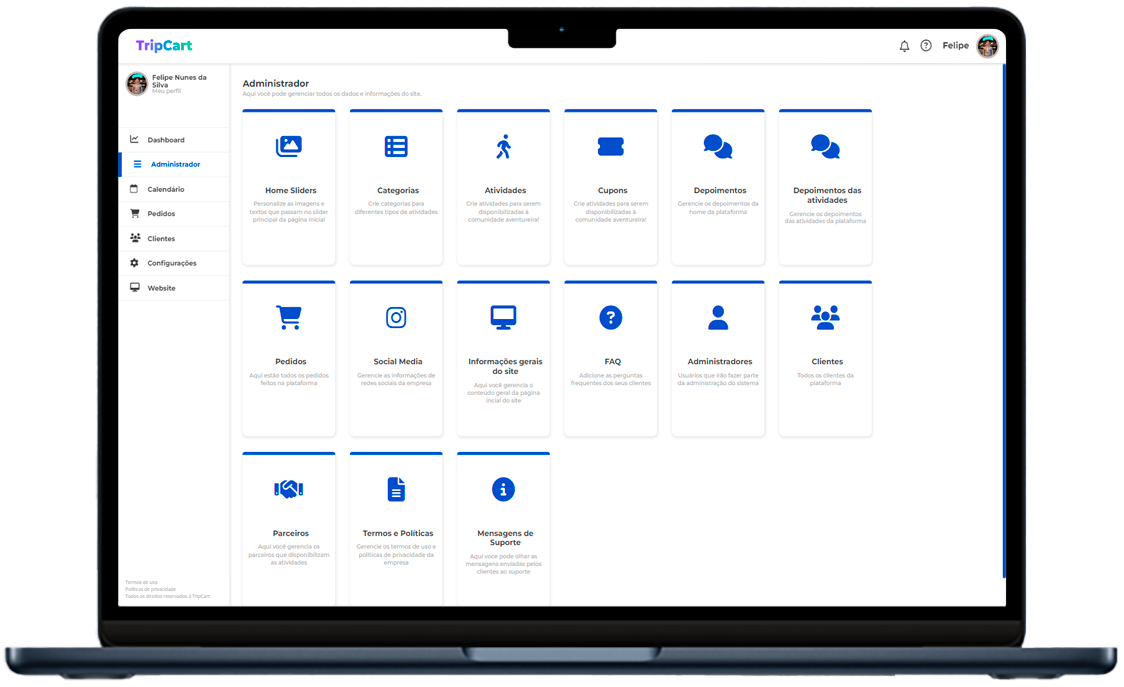The height and width of the screenshot is (687, 1124).
Task: Go to Dashboard in the sidebar
Action: click(166, 140)
